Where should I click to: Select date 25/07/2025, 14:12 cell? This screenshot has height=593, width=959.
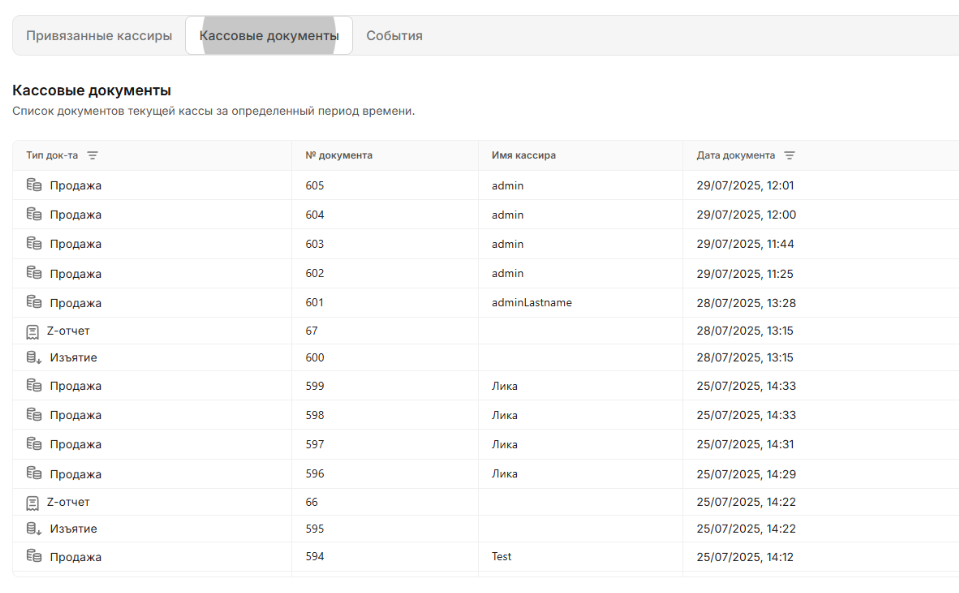(x=745, y=557)
